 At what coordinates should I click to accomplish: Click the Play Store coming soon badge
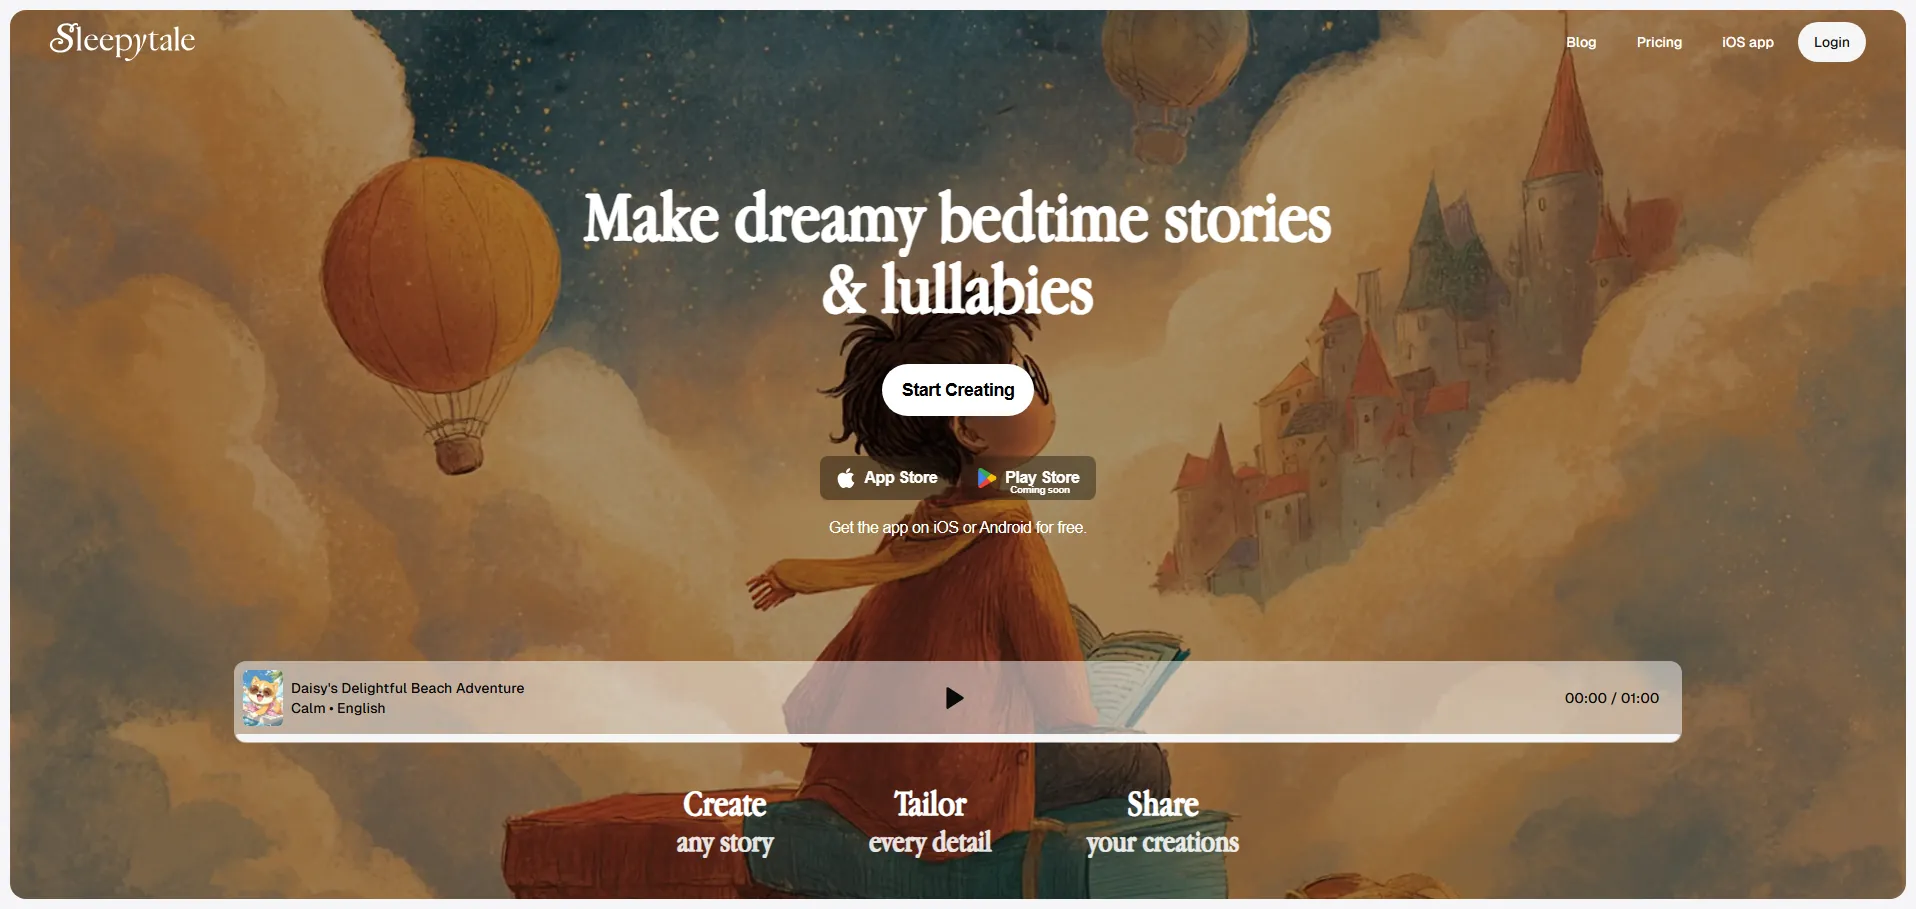click(1028, 478)
